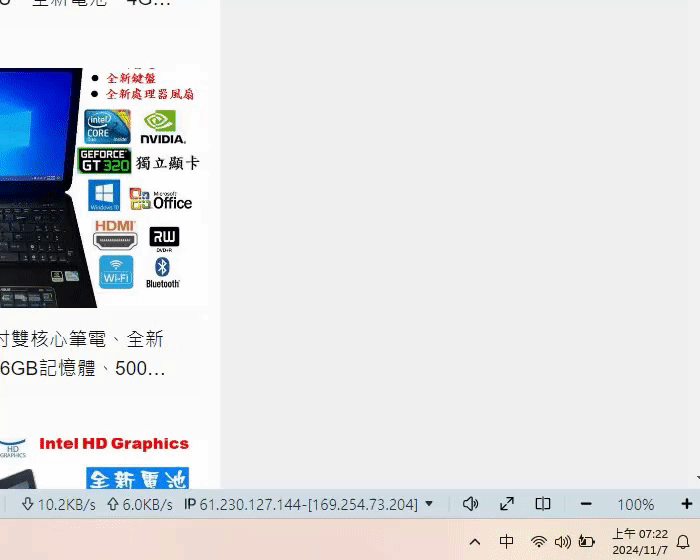Click the 10.2KB/s download speed text
Viewport: 700px width, 560px height.
[67, 505]
